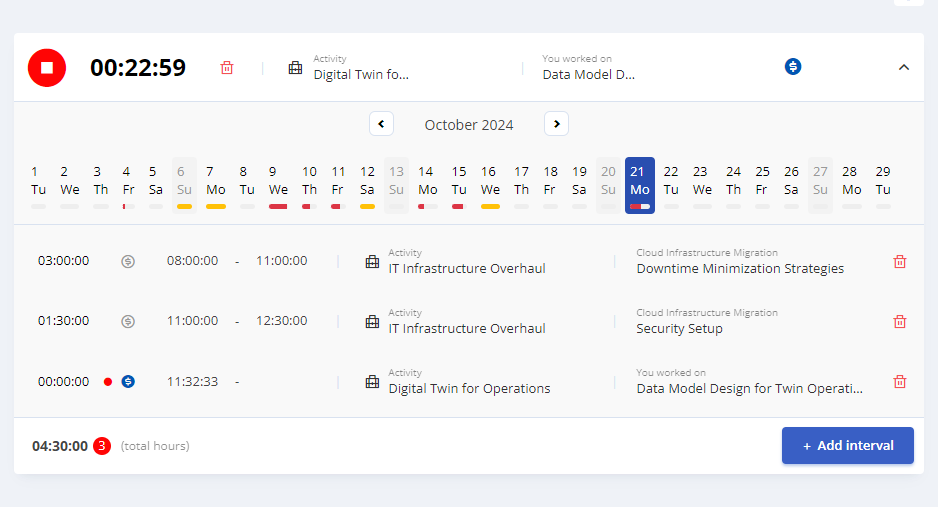Toggle the billable dollar icon in timer header
Screen dimensions: 938x507
pyautogui.click(x=793, y=67)
